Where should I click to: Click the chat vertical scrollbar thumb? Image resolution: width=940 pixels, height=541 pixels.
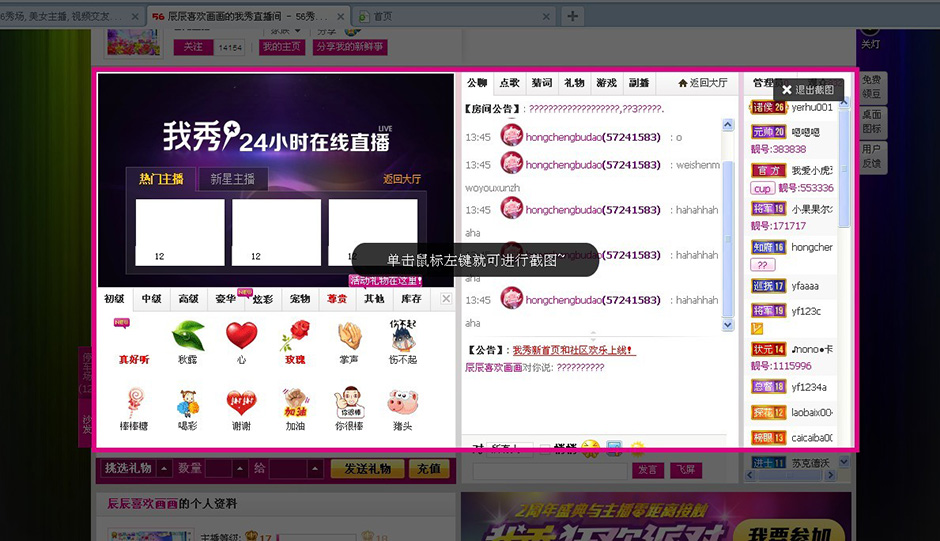tap(728, 239)
